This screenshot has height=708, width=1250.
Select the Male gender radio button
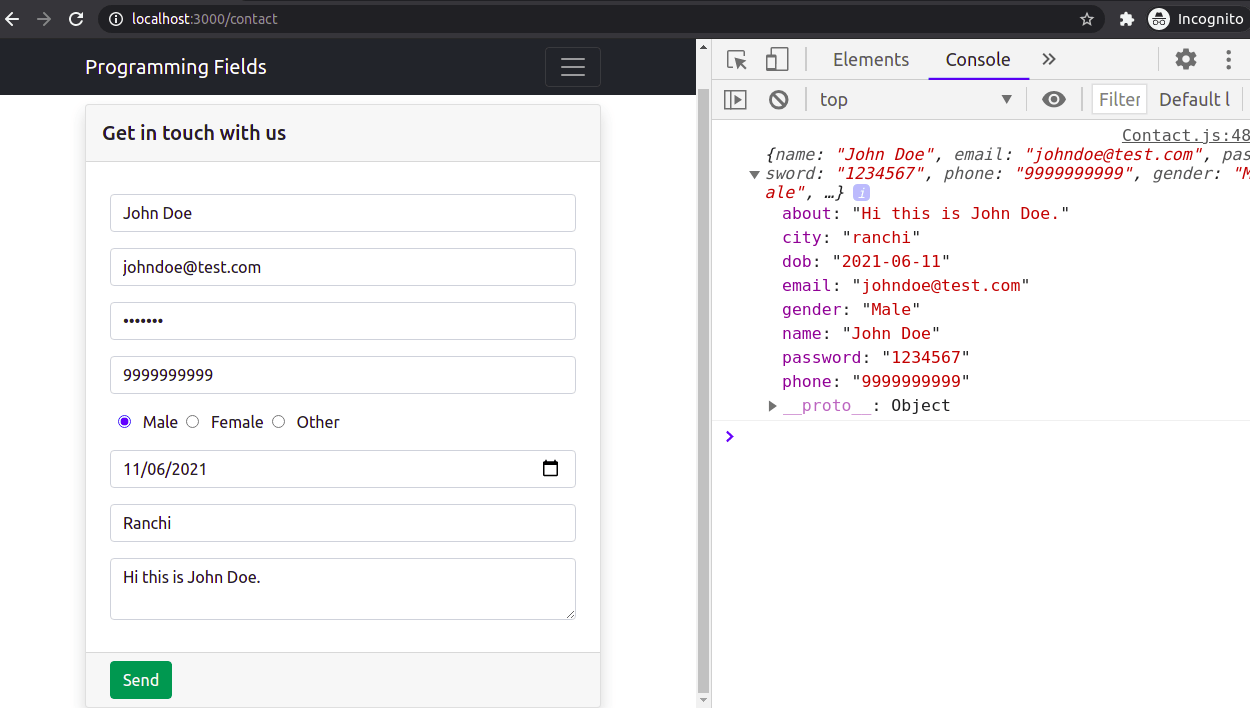coord(124,421)
